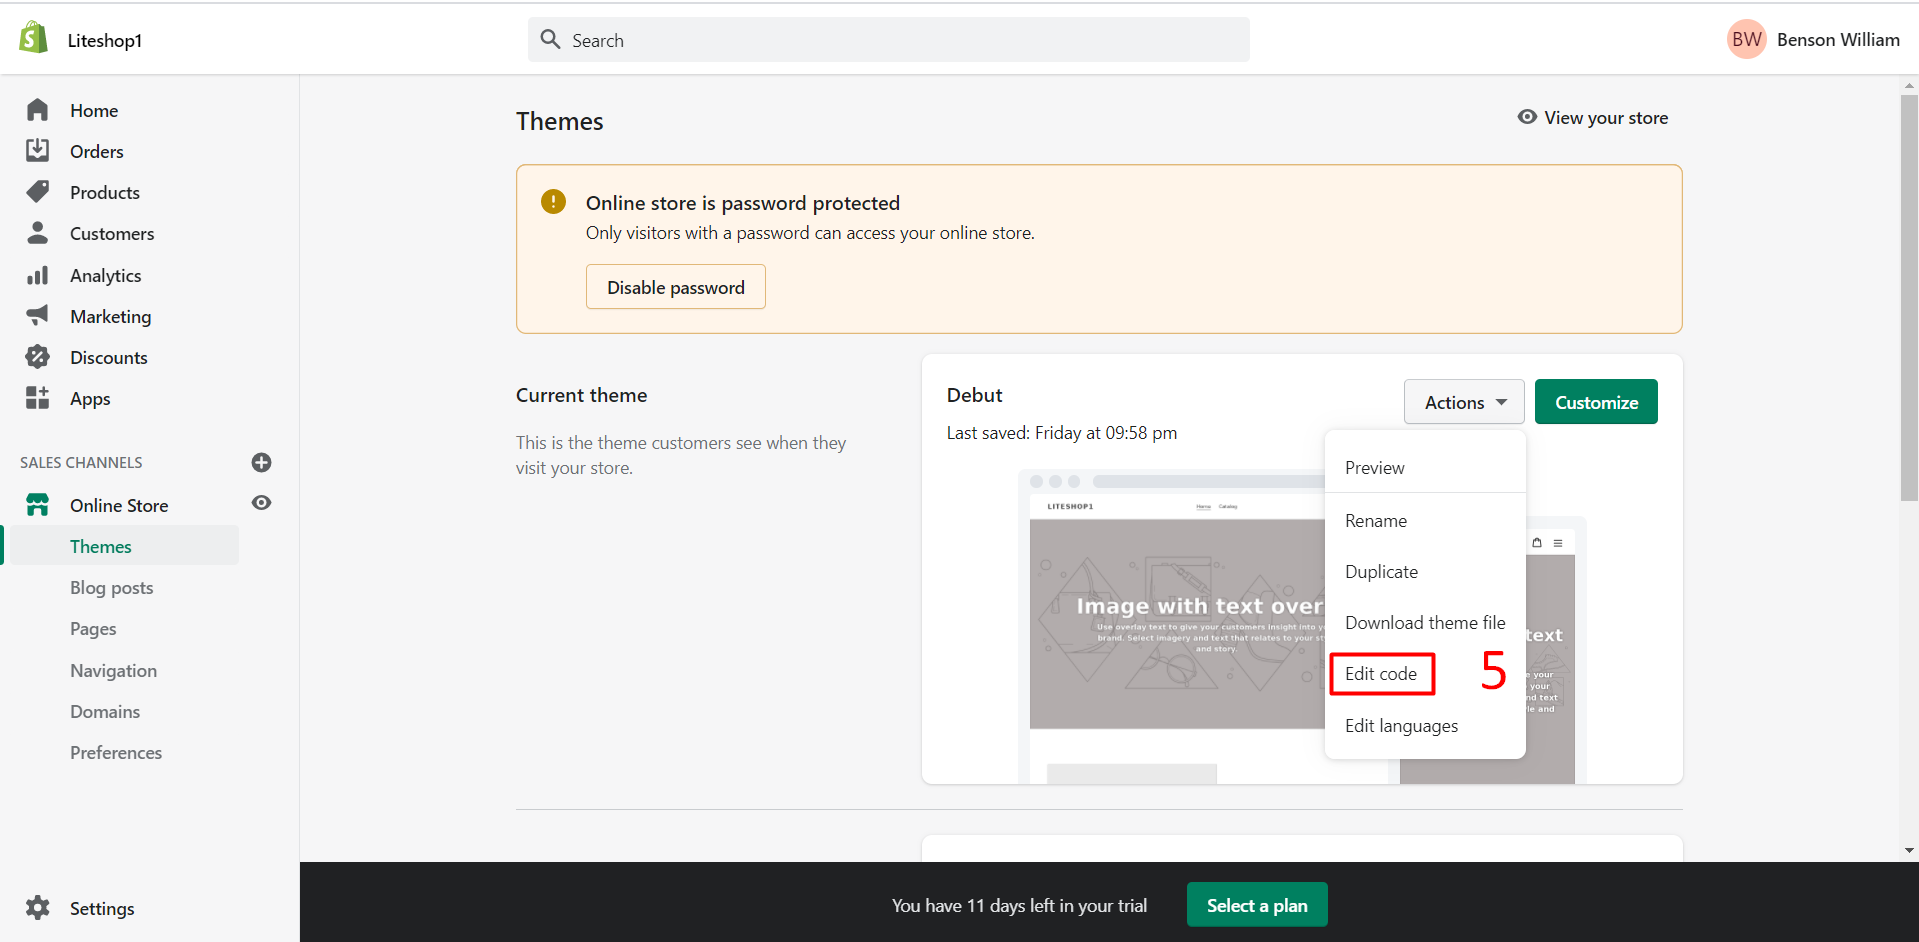Click the Products tag icon

click(38, 192)
